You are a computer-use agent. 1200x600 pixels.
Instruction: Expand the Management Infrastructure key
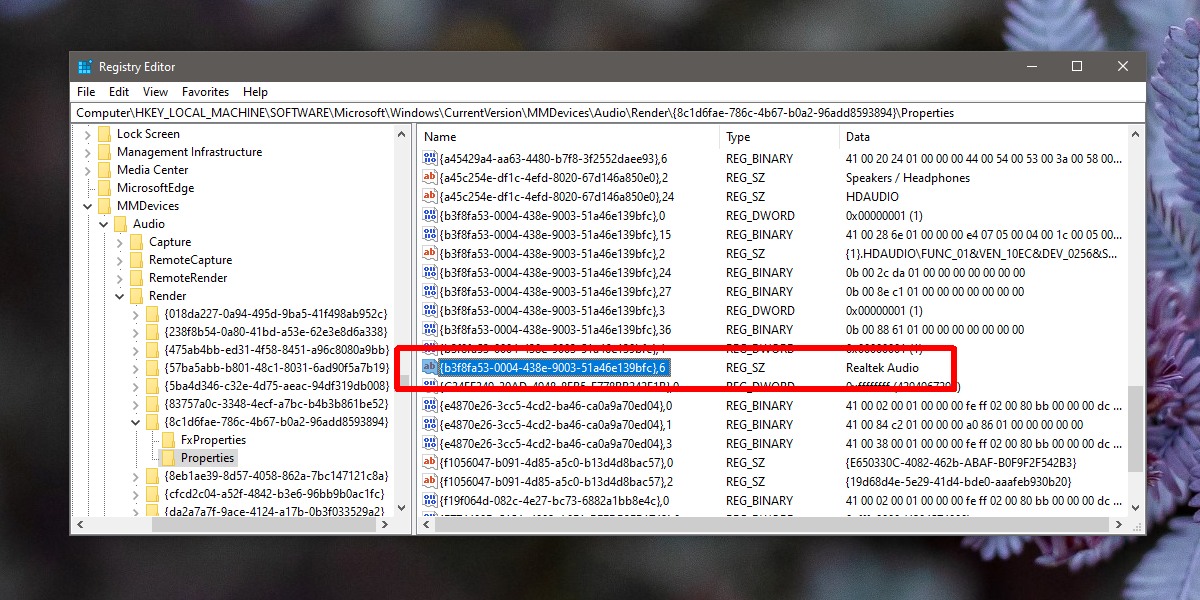88,152
